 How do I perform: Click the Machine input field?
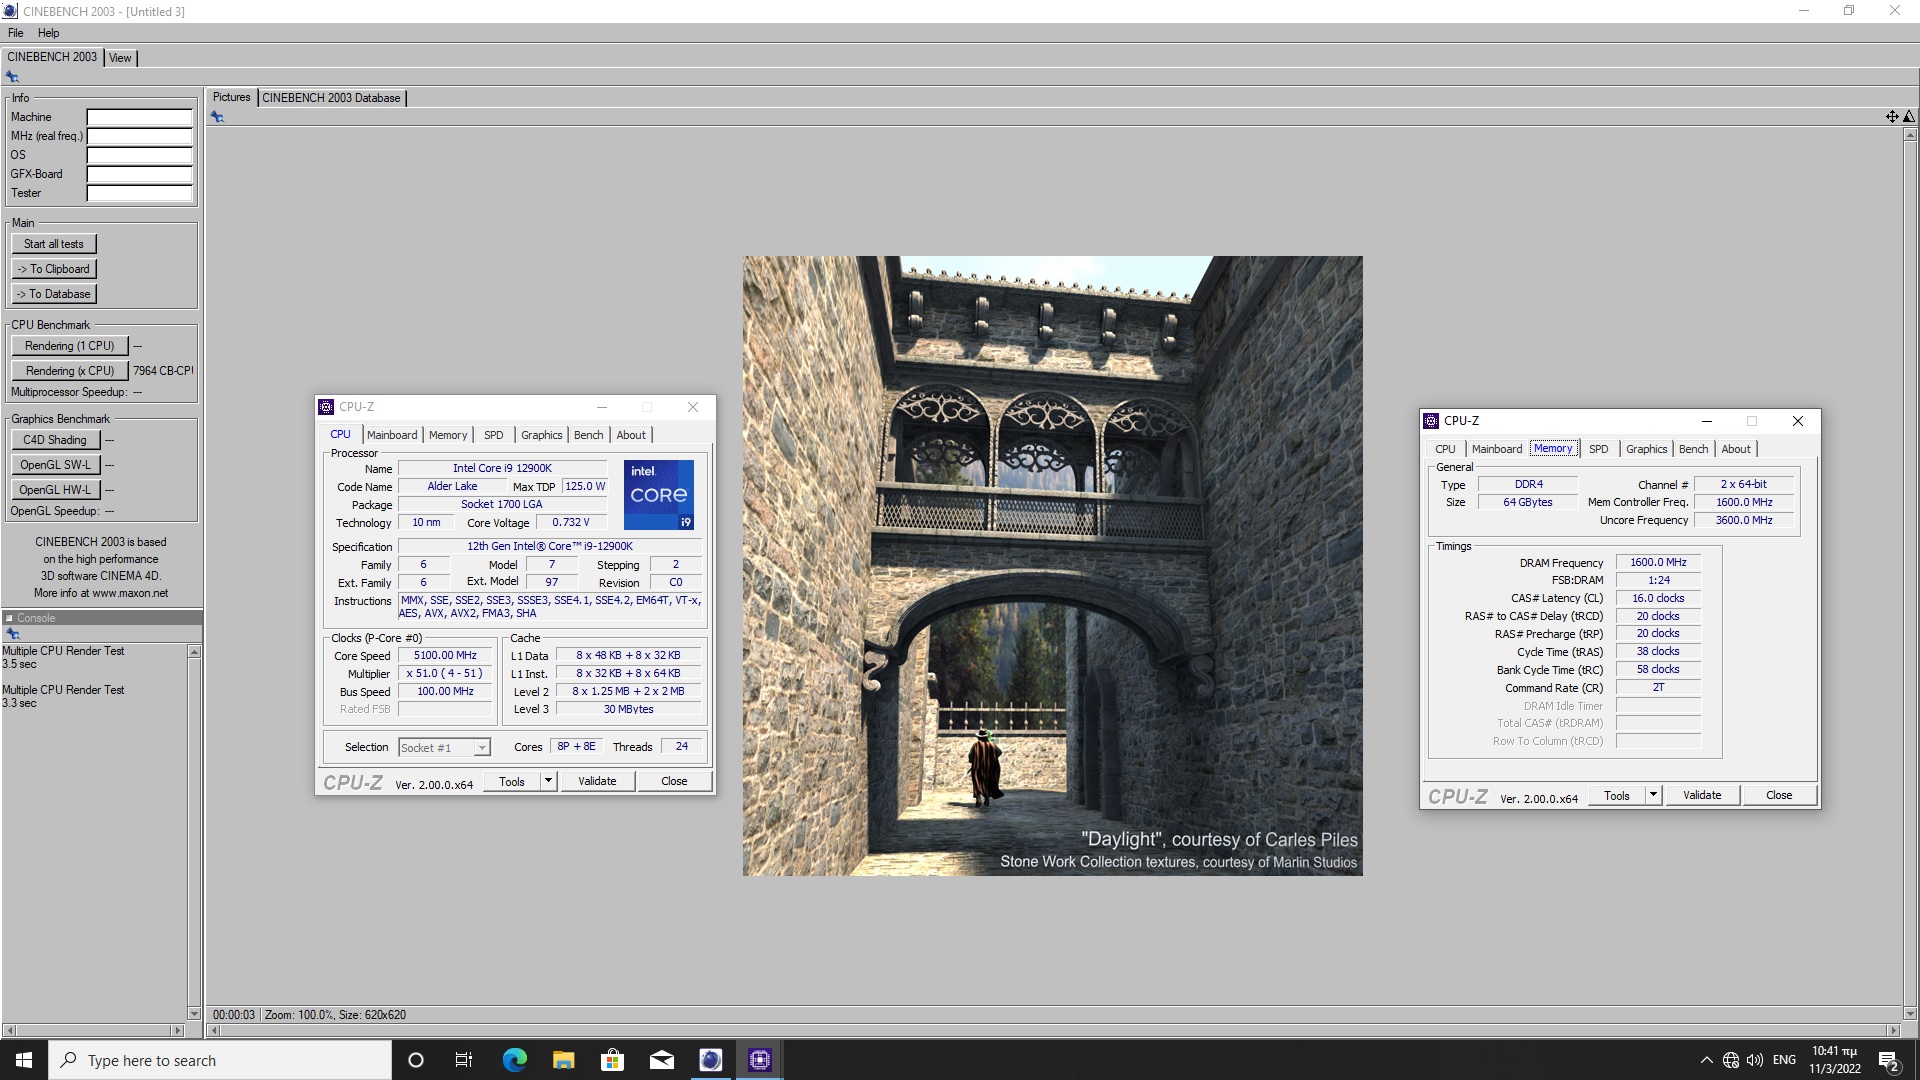point(139,117)
